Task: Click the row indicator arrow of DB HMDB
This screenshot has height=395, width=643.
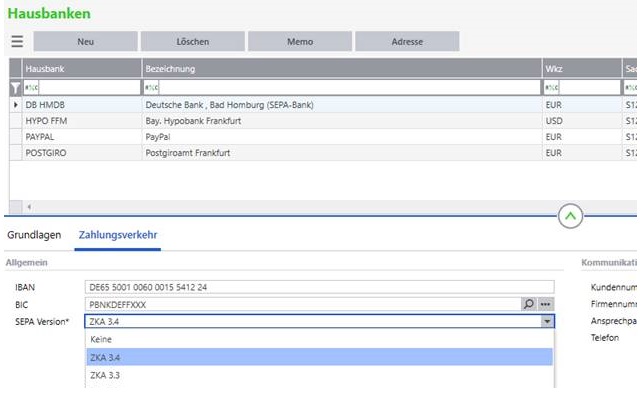Action: click(x=16, y=105)
